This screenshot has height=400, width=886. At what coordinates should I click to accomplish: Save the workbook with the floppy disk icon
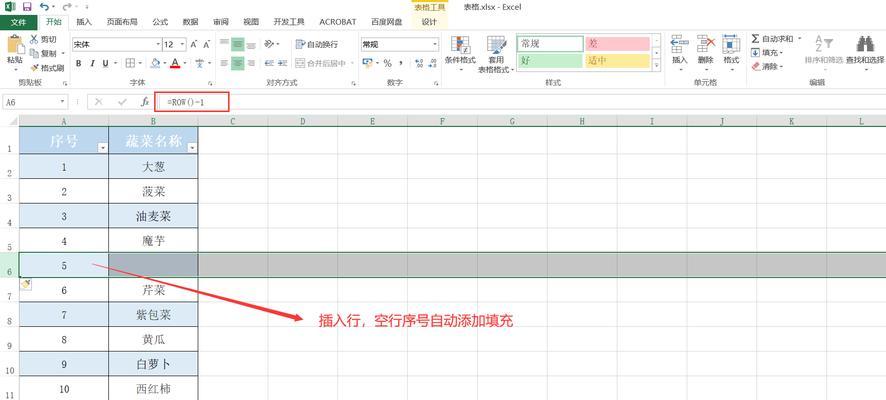(27, 7)
